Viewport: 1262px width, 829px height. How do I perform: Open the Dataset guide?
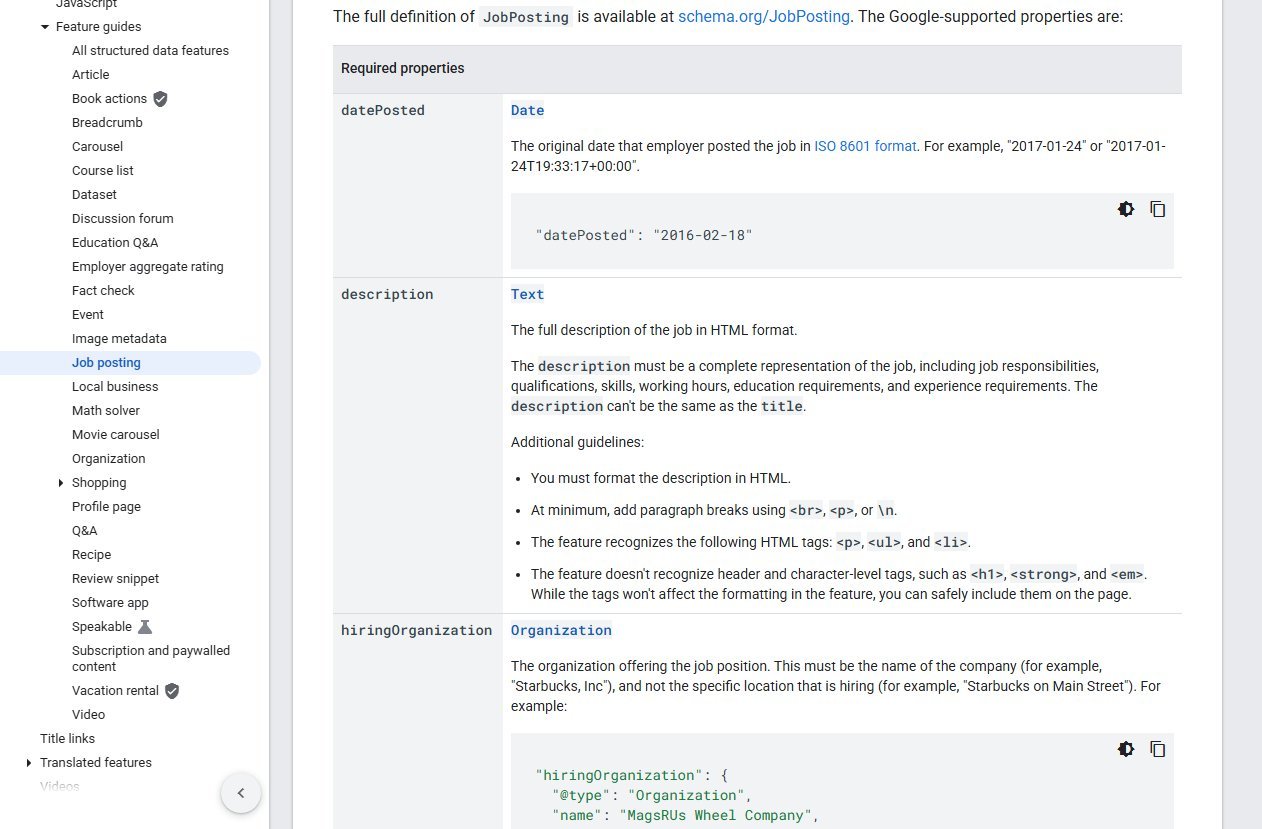pyautogui.click(x=94, y=195)
